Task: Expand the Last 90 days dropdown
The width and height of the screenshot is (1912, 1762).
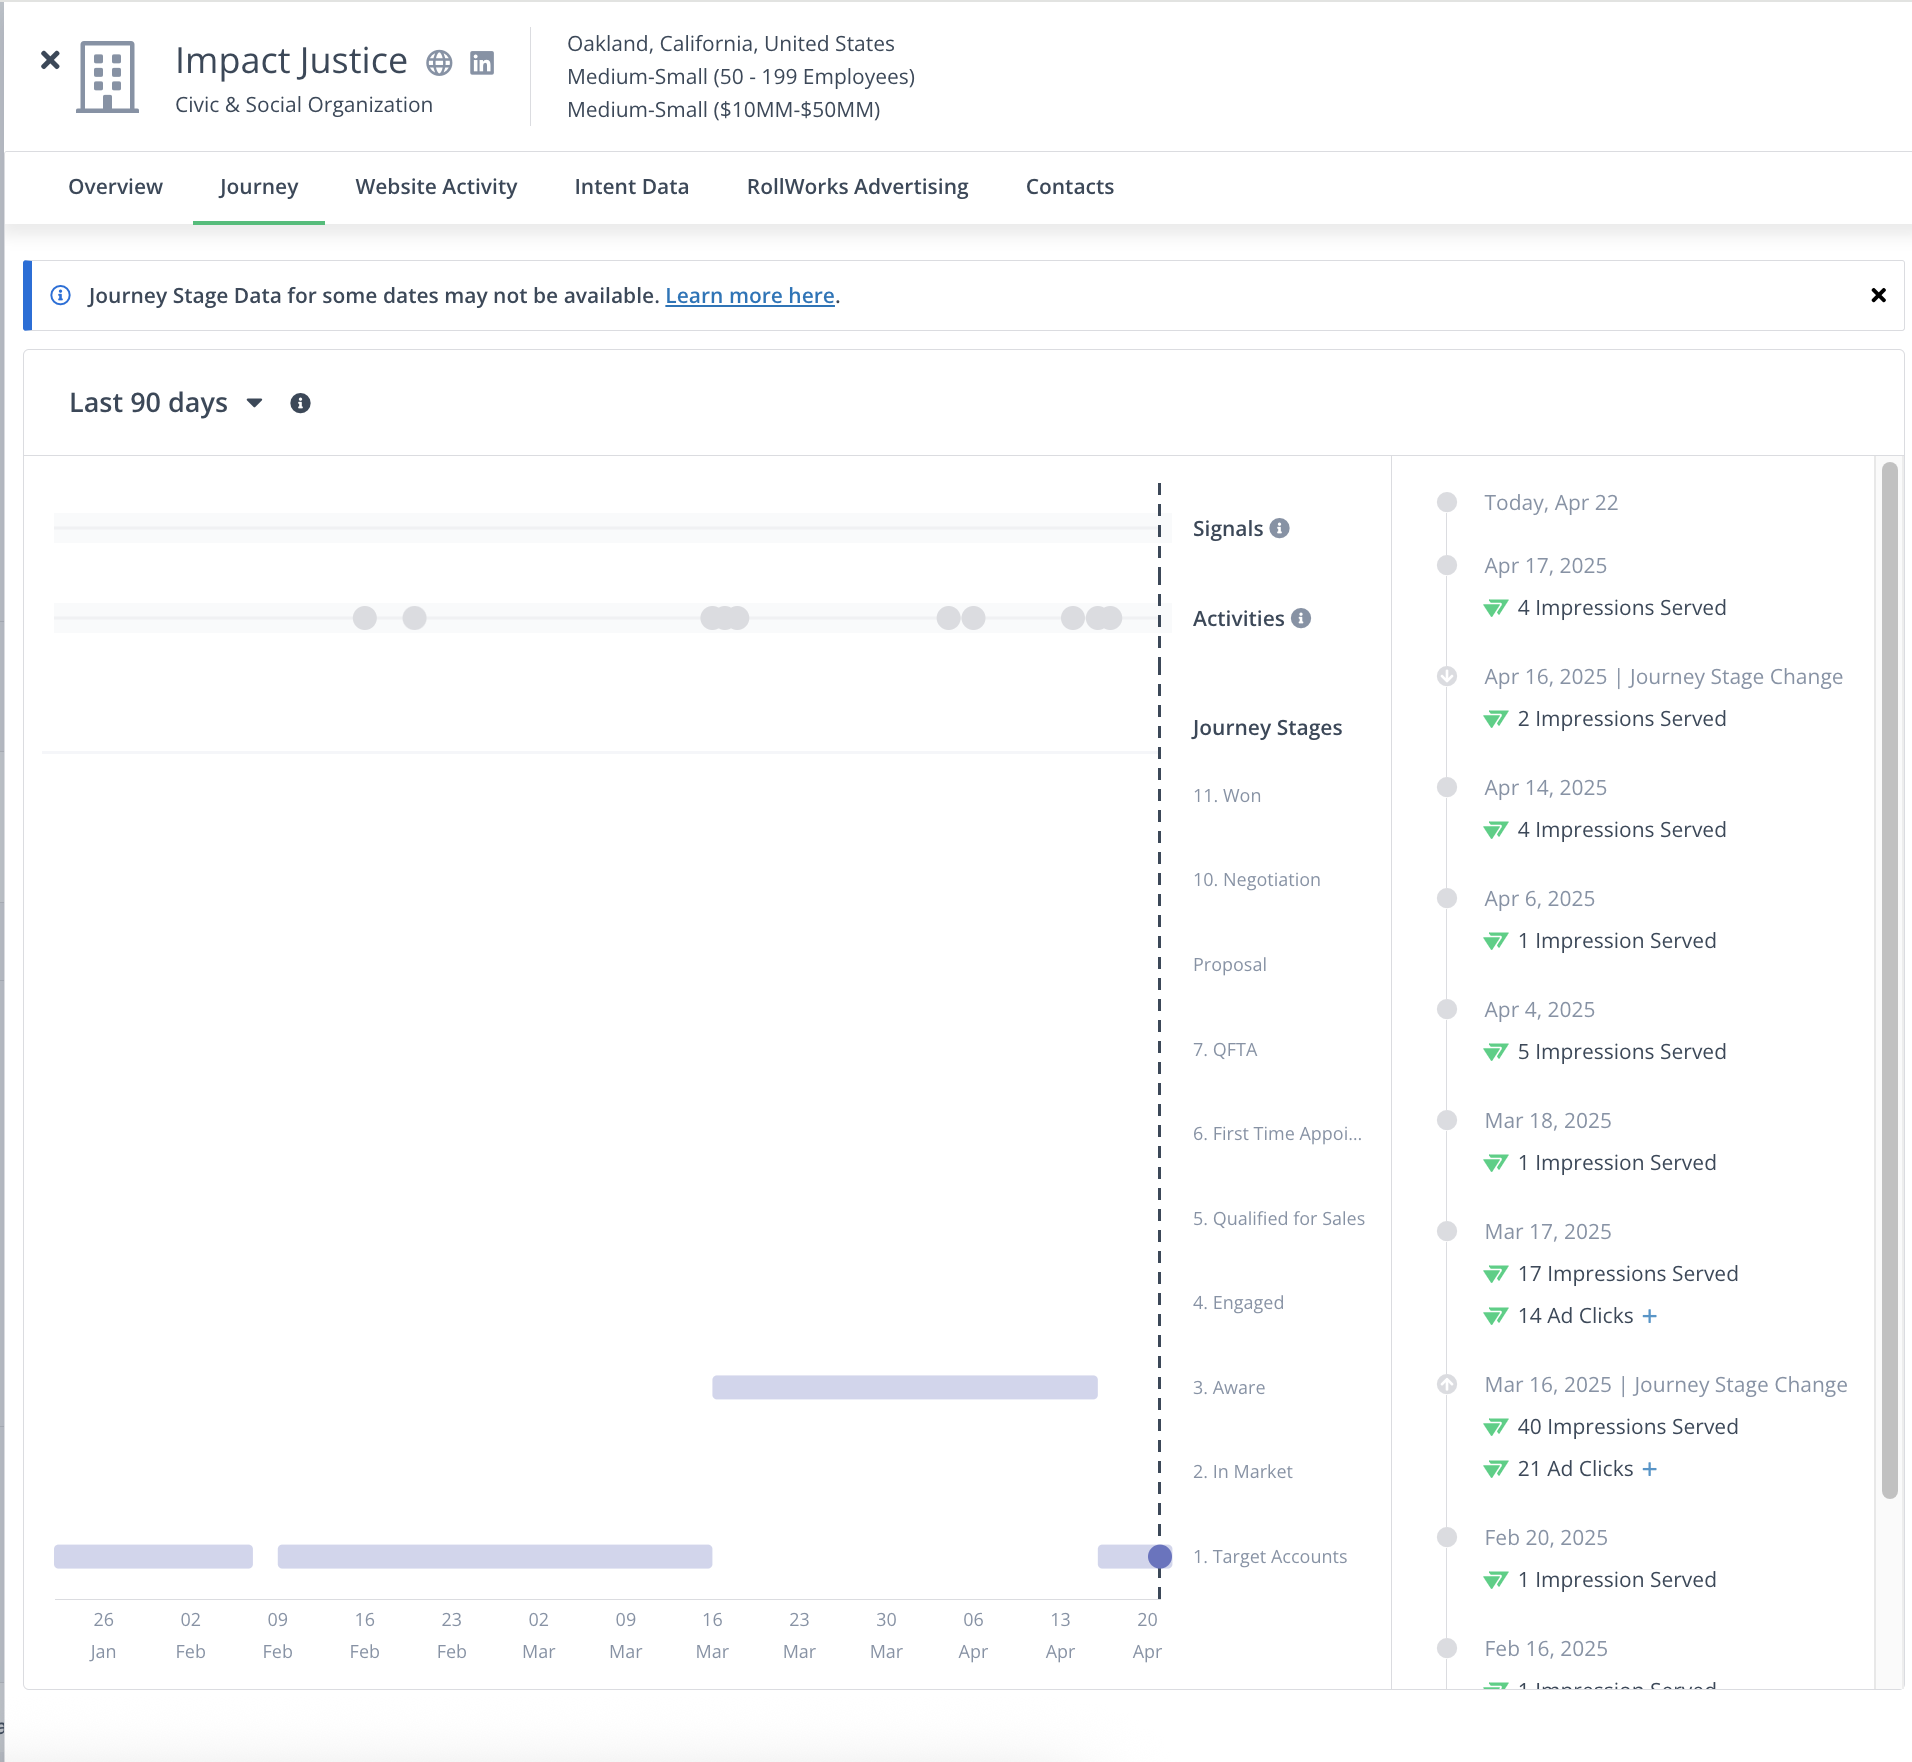Action: pos(166,403)
